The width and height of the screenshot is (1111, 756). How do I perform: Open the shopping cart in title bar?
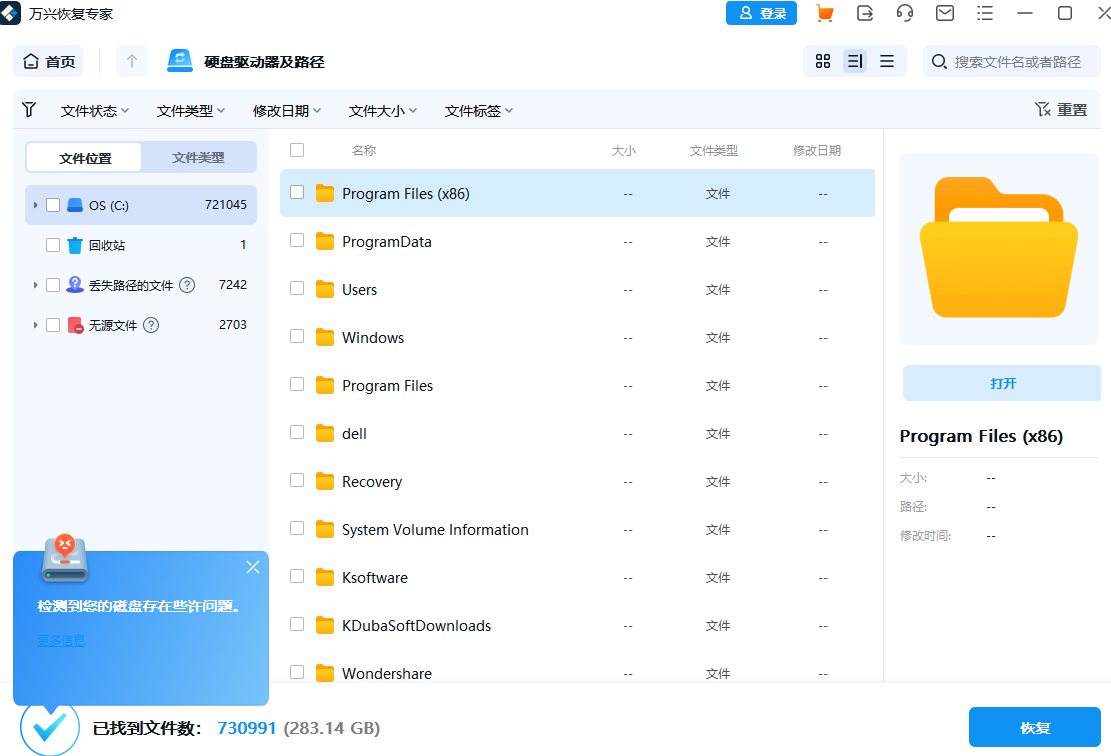tap(824, 13)
